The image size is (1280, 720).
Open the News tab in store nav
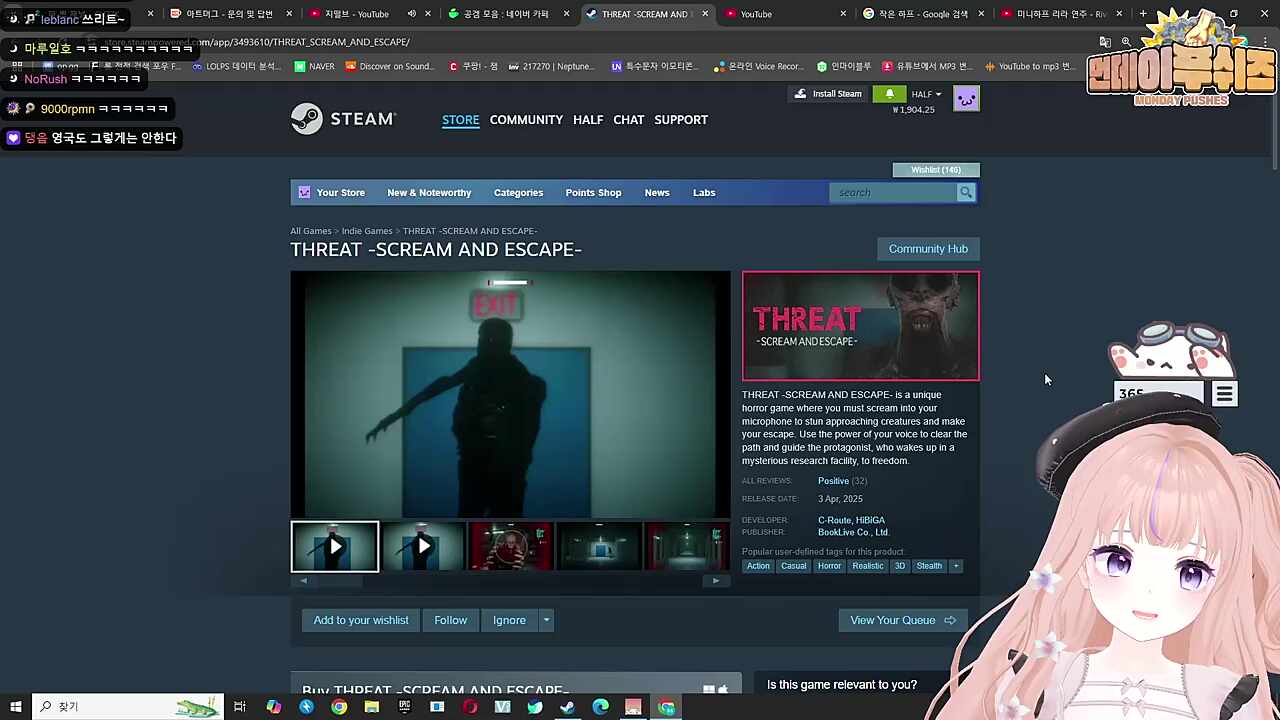pyautogui.click(x=657, y=192)
